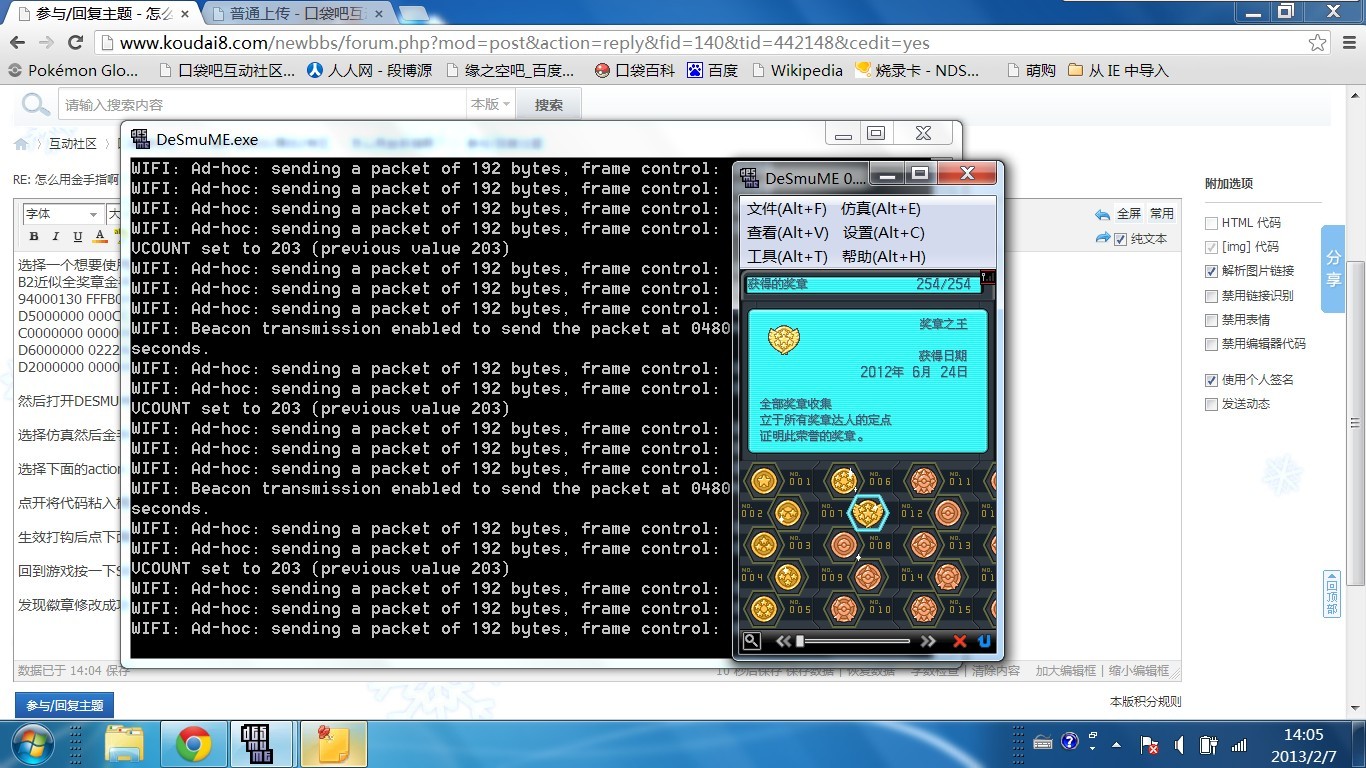Open 文件(Alt+F) menu in DeSmuME

tap(787, 209)
